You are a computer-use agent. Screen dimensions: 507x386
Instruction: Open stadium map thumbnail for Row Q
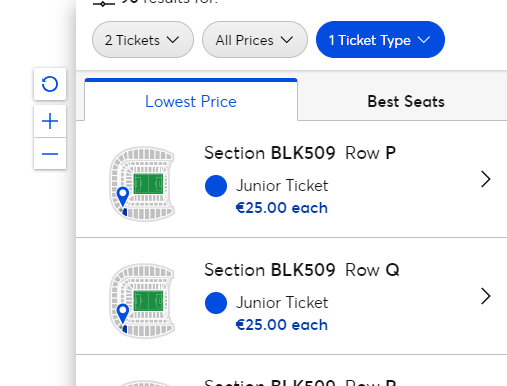click(142, 301)
